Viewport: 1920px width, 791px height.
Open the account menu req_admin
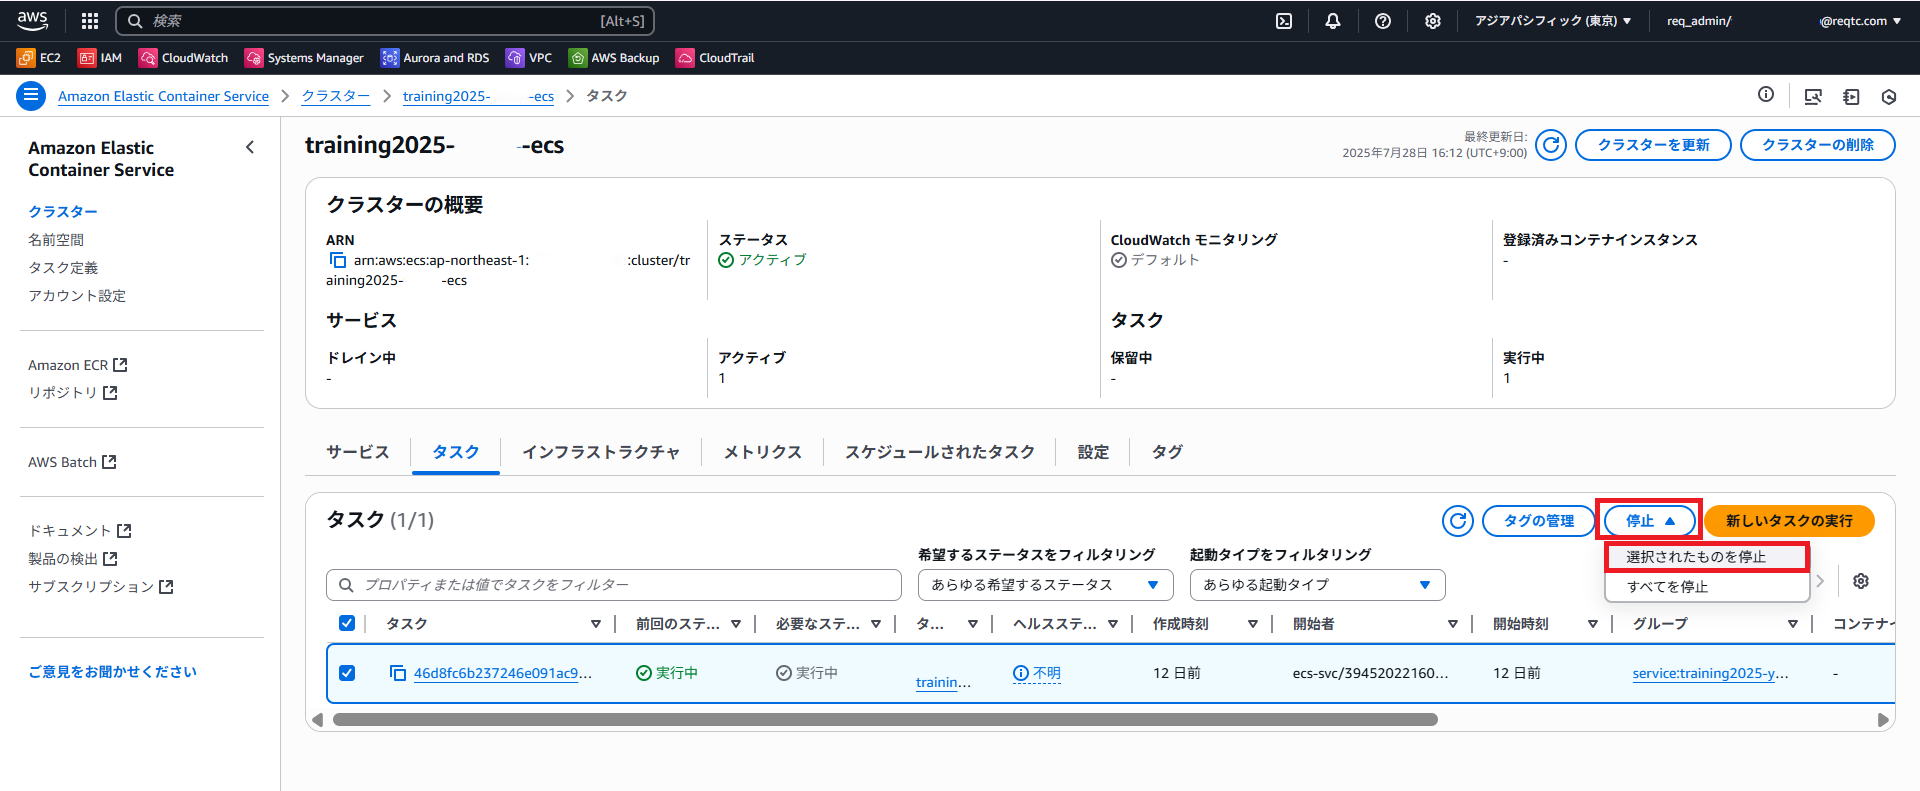pyautogui.click(x=1783, y=21)
